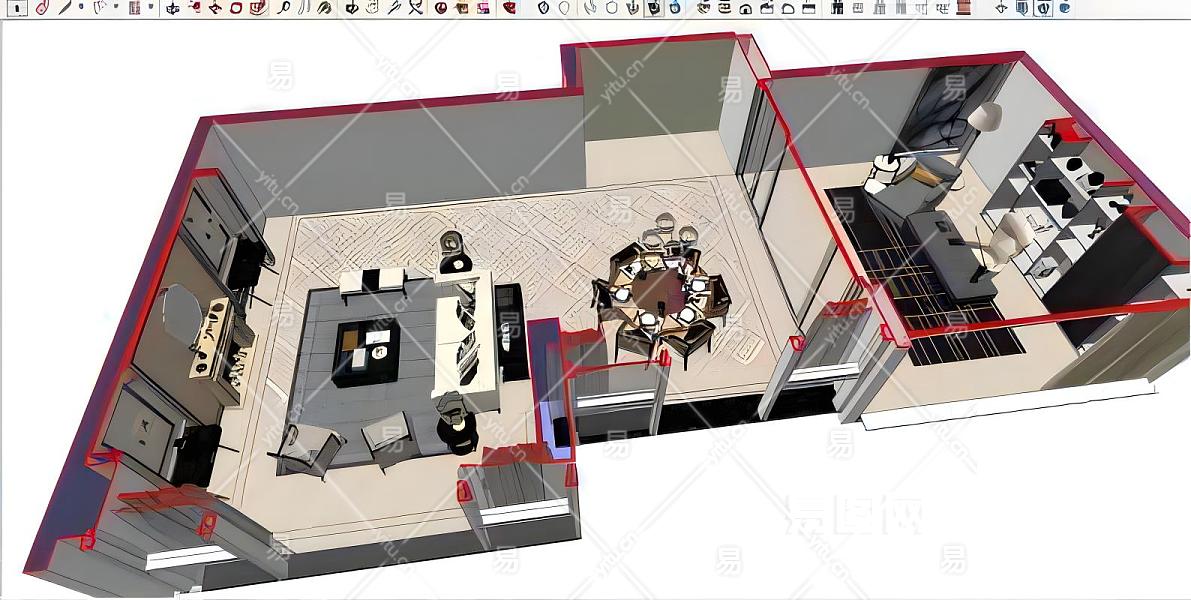Choose the Text label tool
The width and height of the screenshot is (1191, 600).
pyautogui.click(x=304, y=8)
